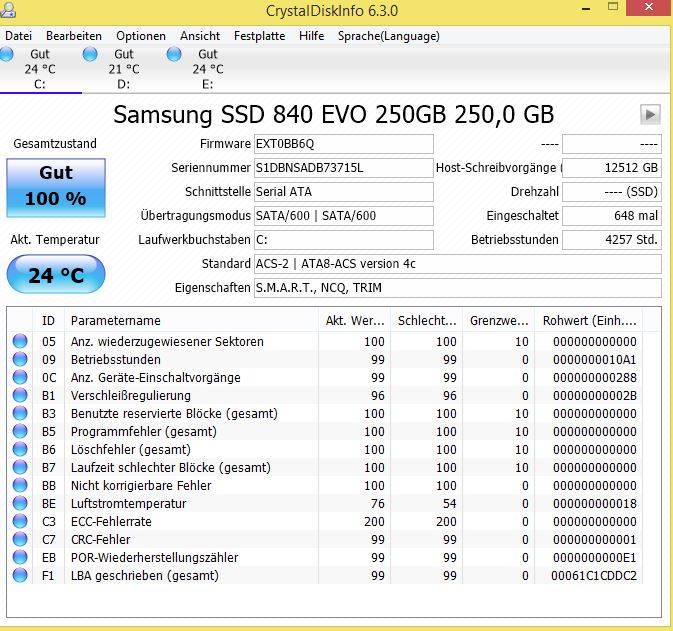Click status orb of attribute B5 row

20,431
